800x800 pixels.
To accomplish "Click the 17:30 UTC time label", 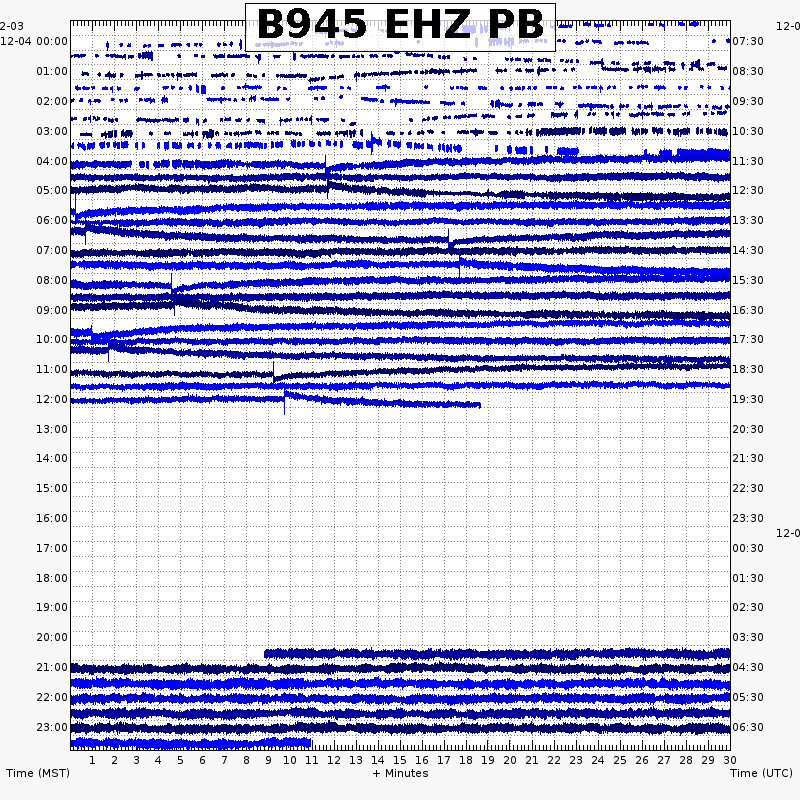I will click(x=748, y=339).
